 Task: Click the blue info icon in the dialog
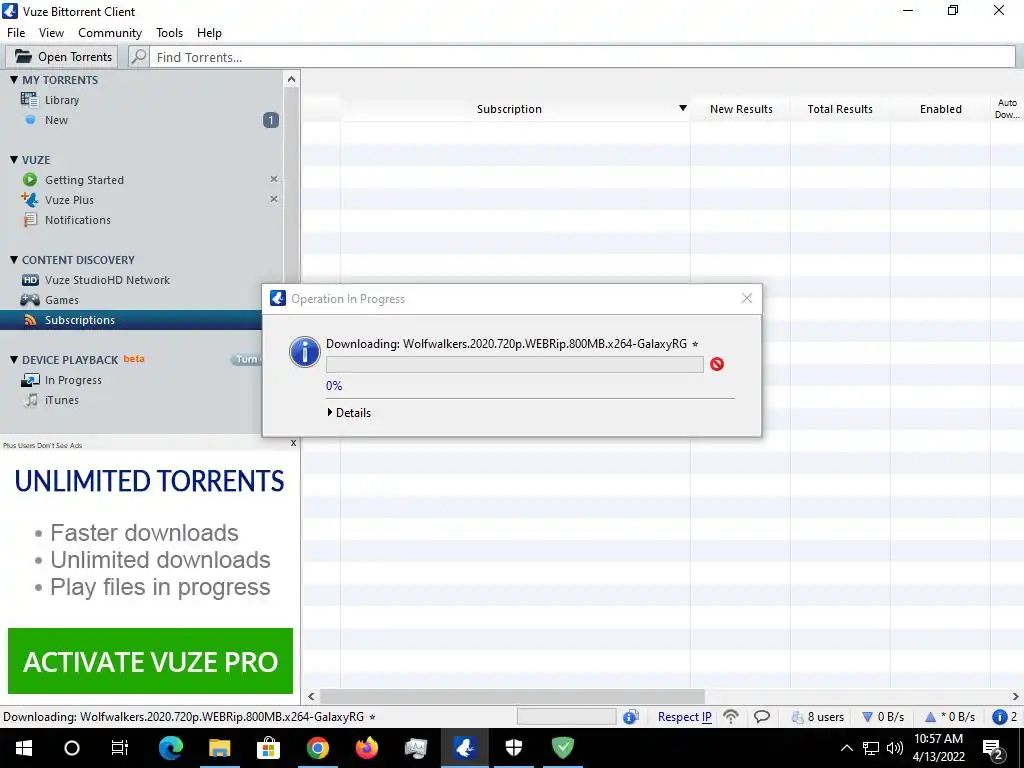coord(304,352)
